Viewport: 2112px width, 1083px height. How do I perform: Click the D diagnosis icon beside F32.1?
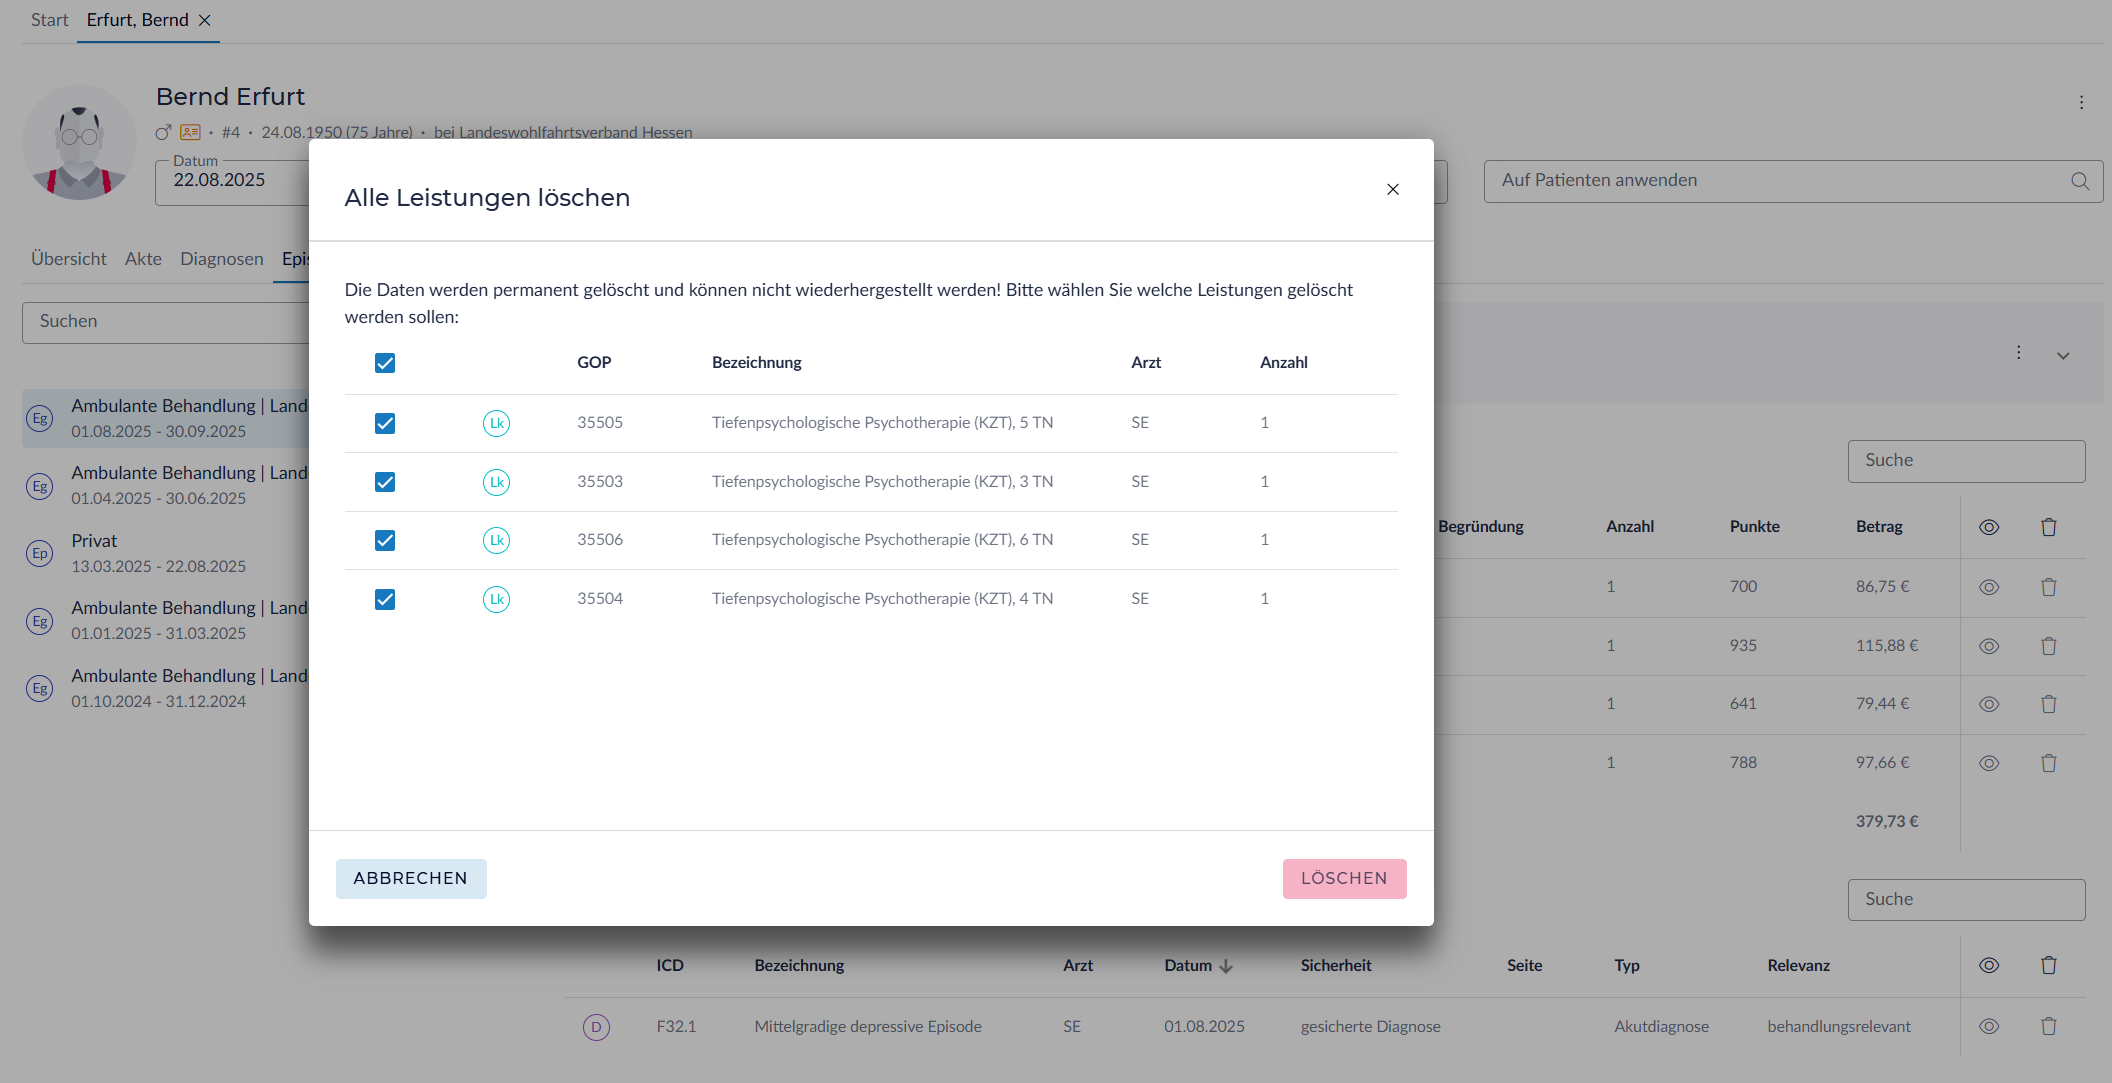[x=596, y=1027]
